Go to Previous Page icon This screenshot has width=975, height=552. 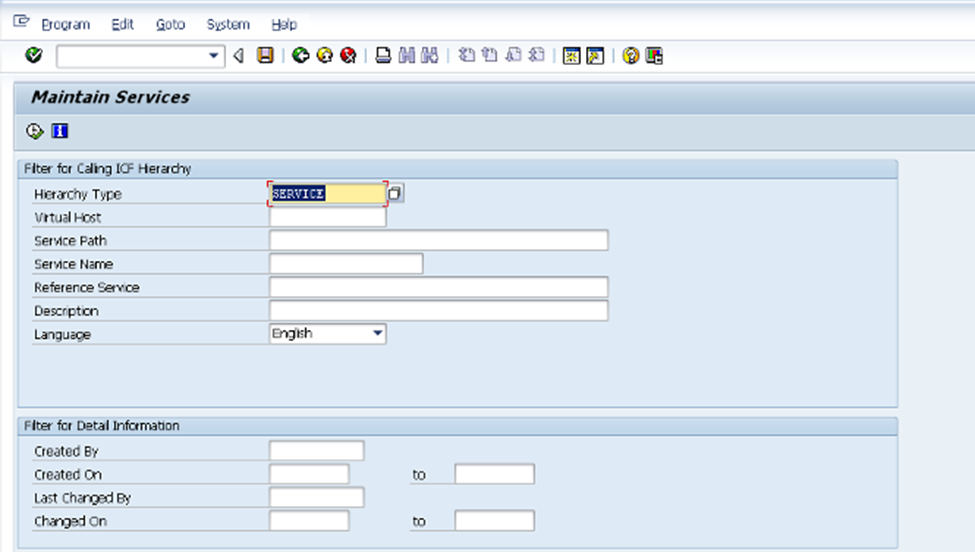pyautogui.click(x=490, y=55)
